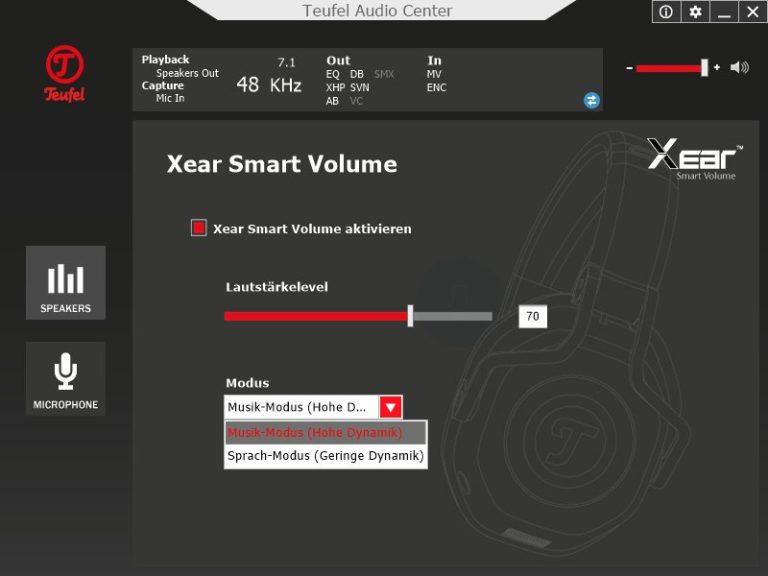The image size is (768, 576).
Task: Click the Modus combo box field
Action: 301,407
